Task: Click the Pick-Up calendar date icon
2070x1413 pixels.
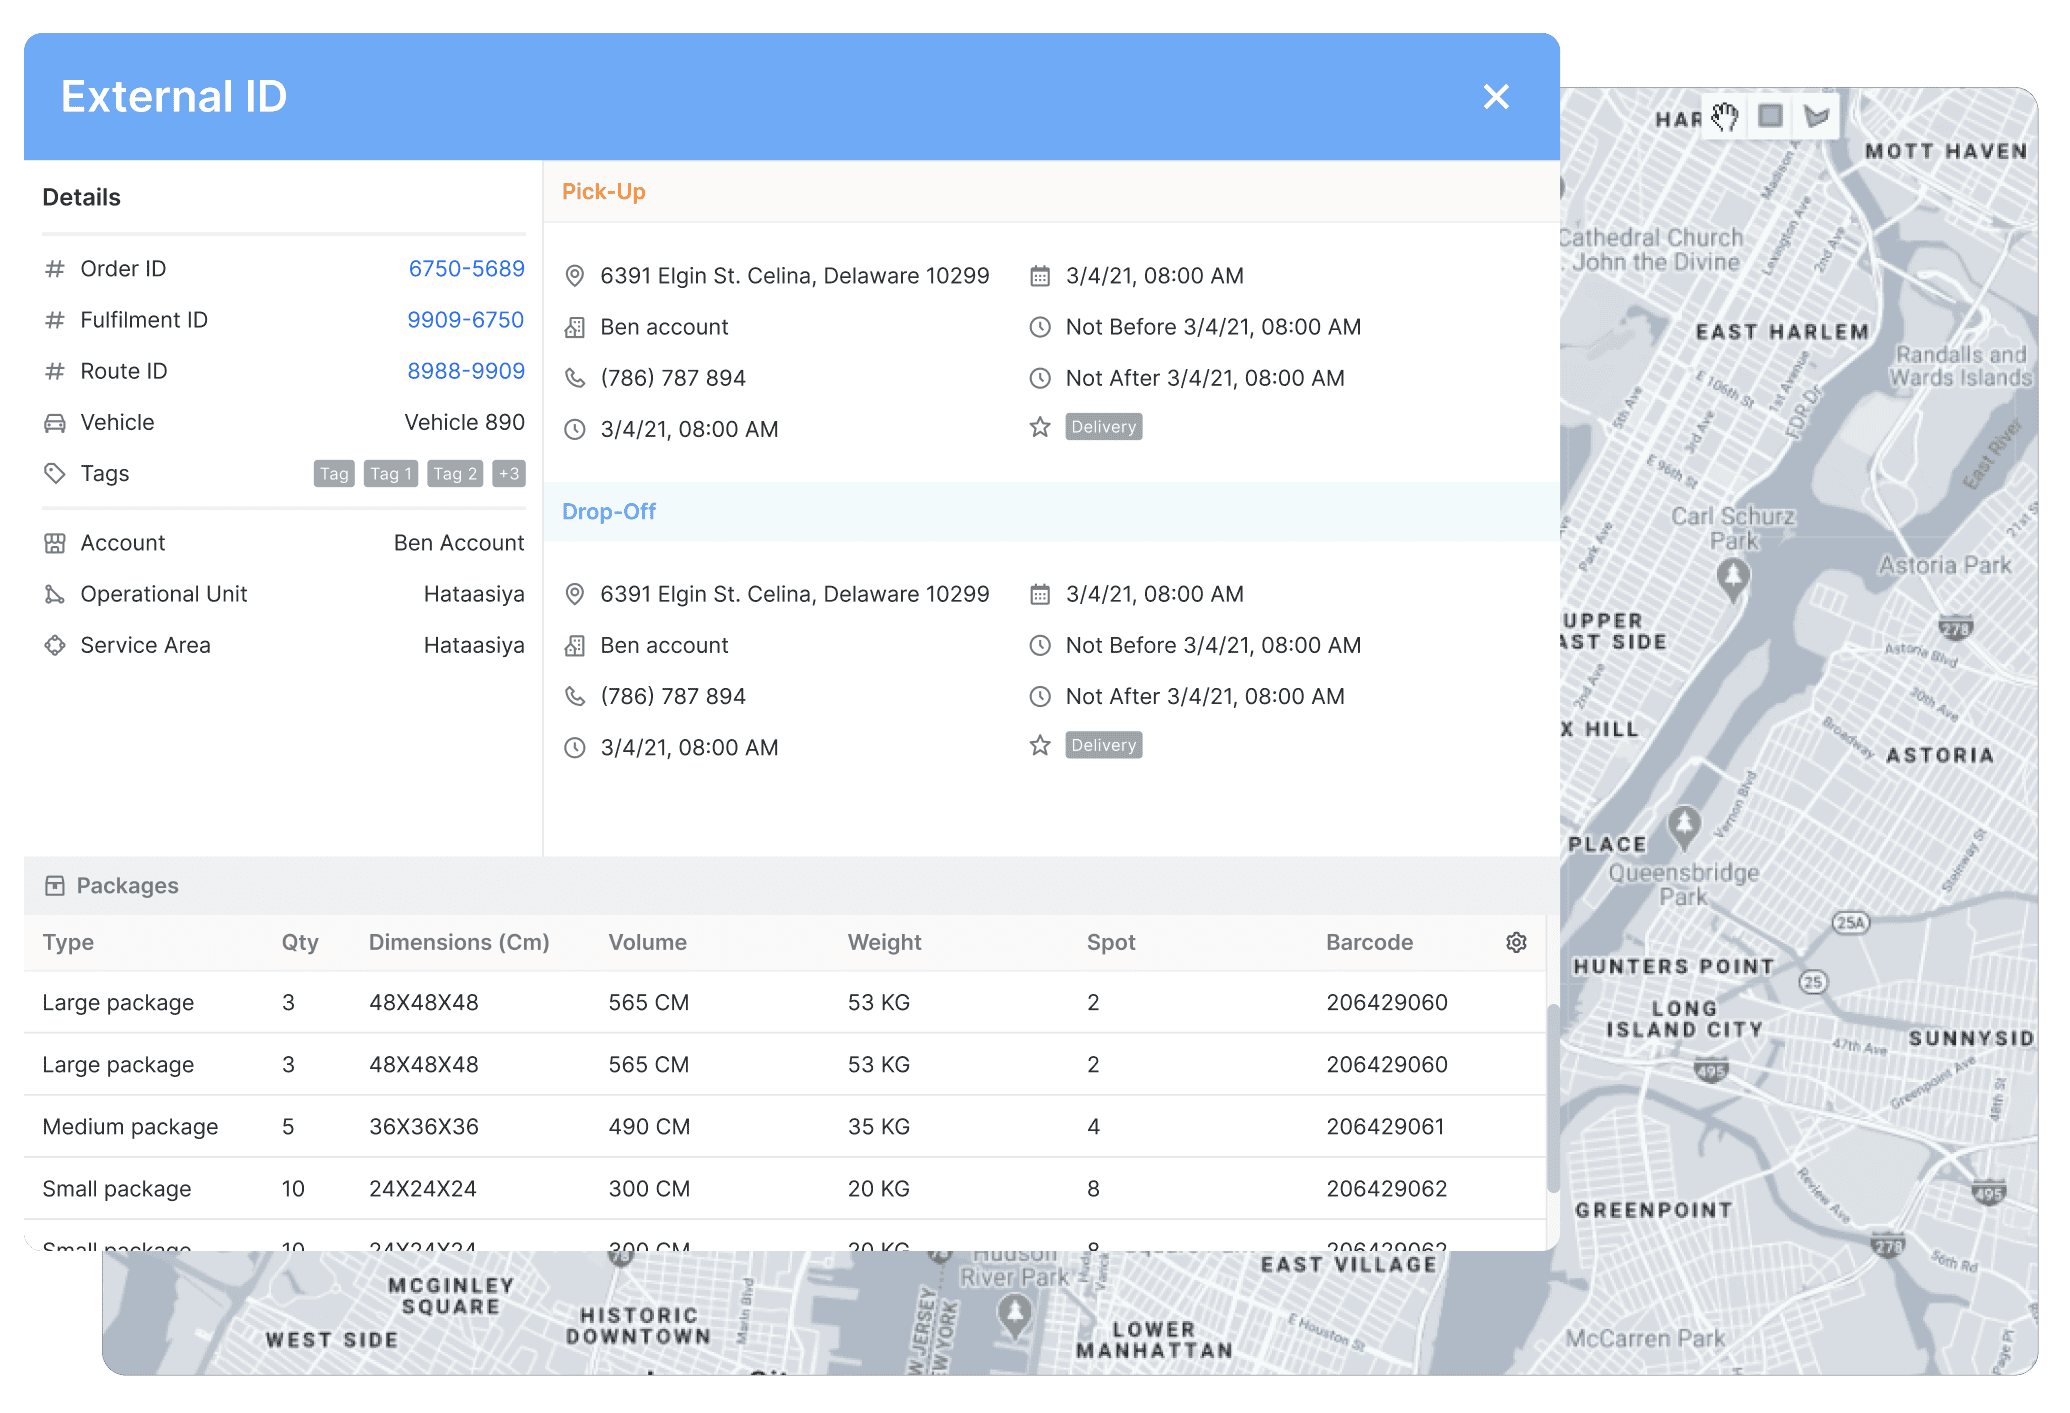Action: tap(1040, 276)
